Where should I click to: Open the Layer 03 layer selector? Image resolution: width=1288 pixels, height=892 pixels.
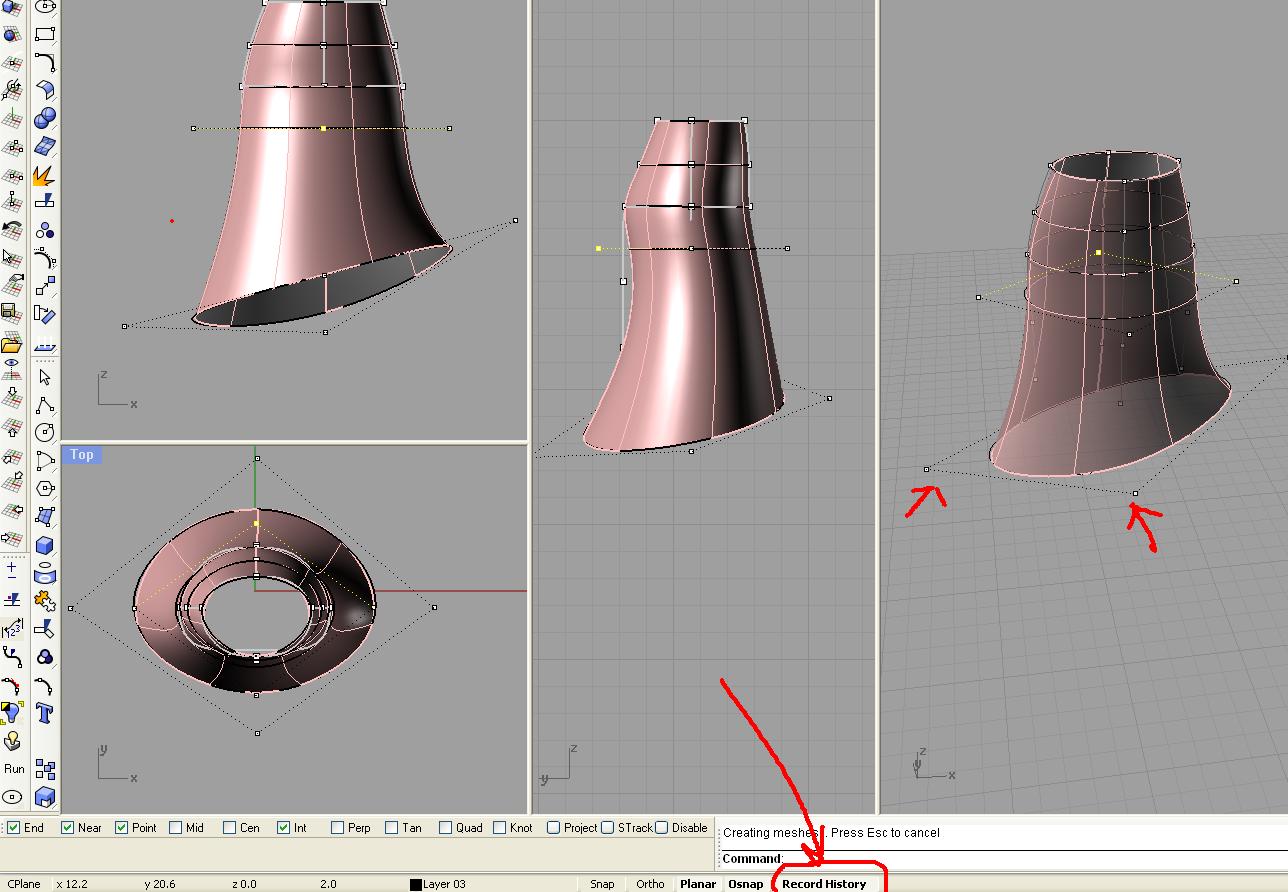(x=444, y=884)
